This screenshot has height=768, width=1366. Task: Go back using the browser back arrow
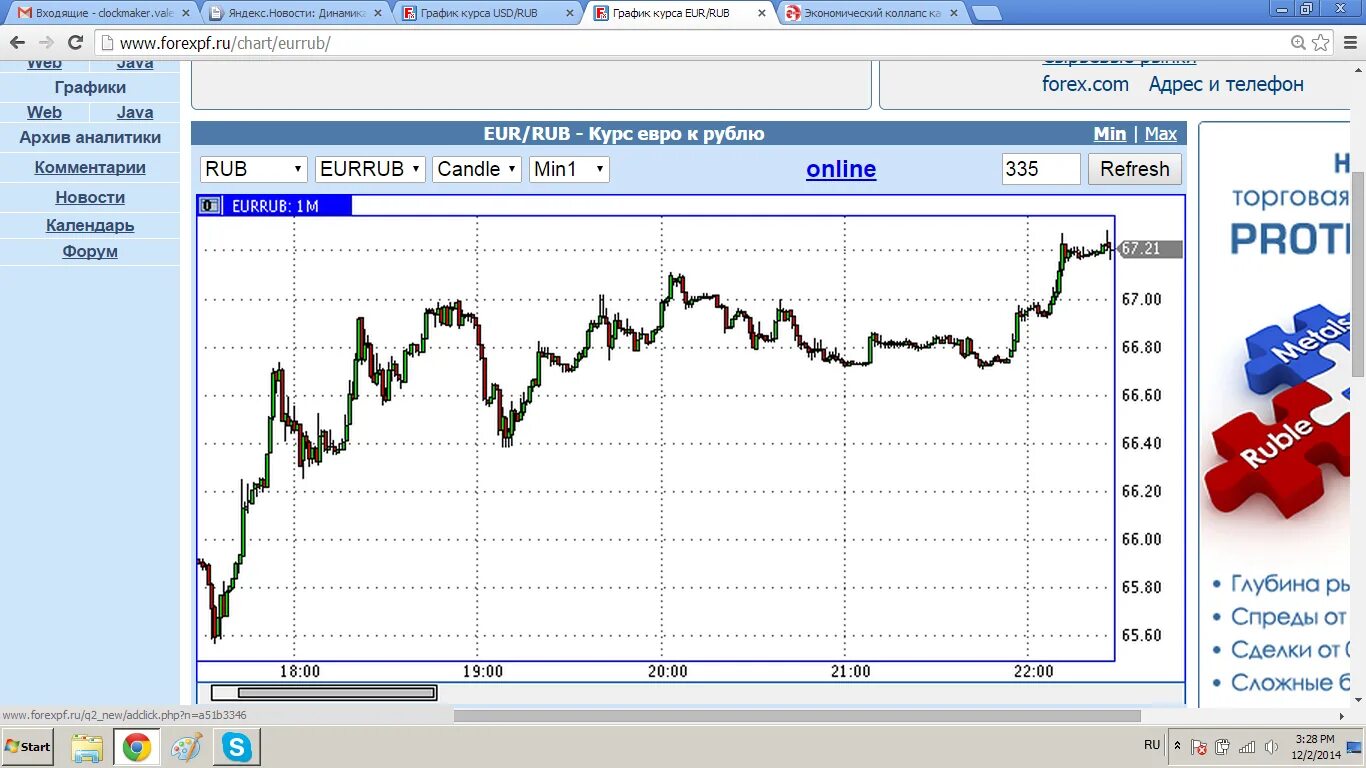pos(17,43)
